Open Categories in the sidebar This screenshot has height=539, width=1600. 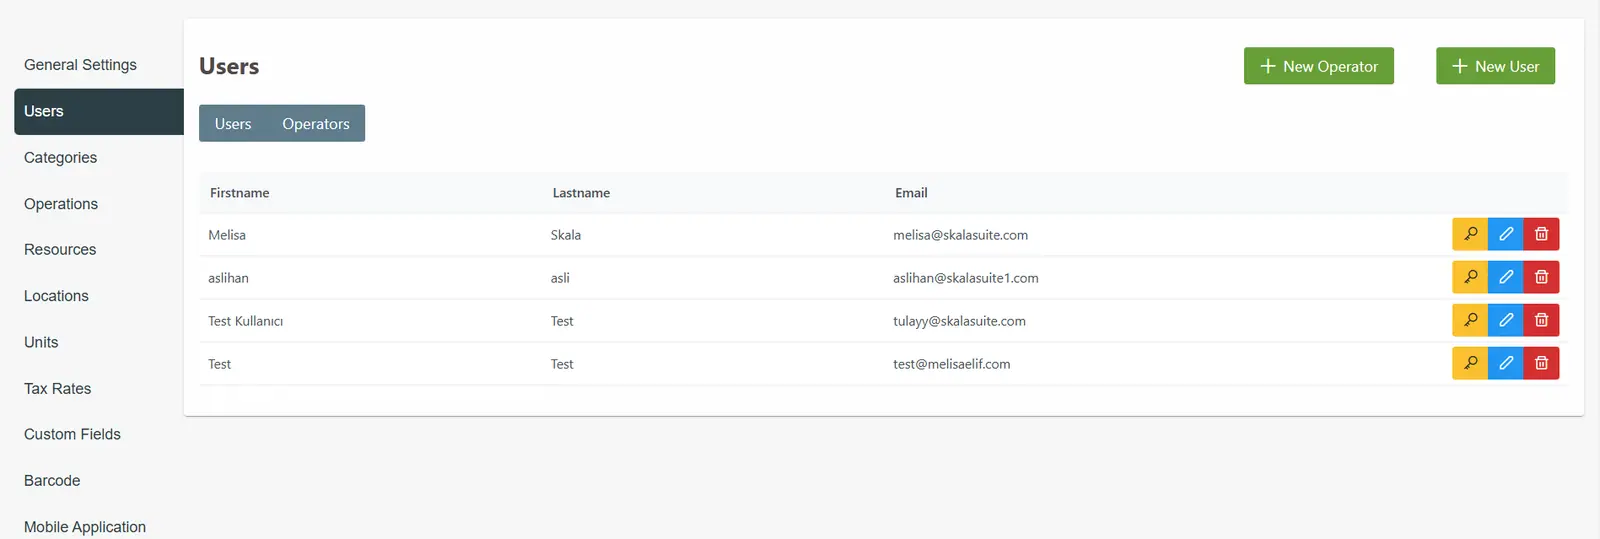tap(60, 157)
